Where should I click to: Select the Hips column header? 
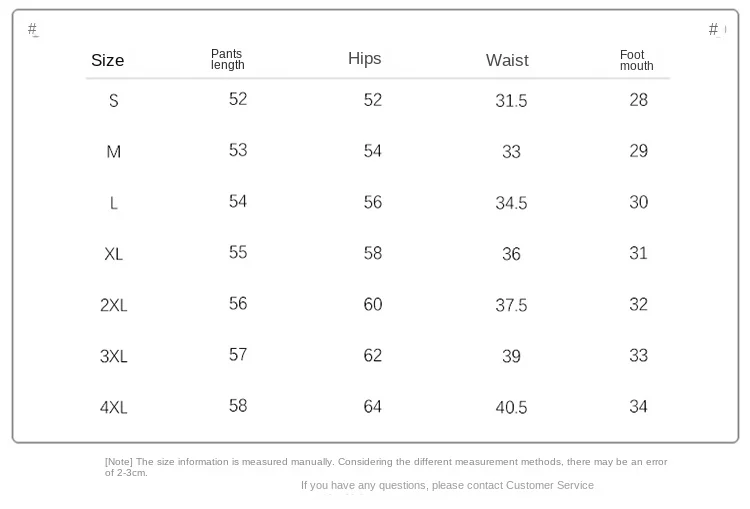[x=365, y=59]
